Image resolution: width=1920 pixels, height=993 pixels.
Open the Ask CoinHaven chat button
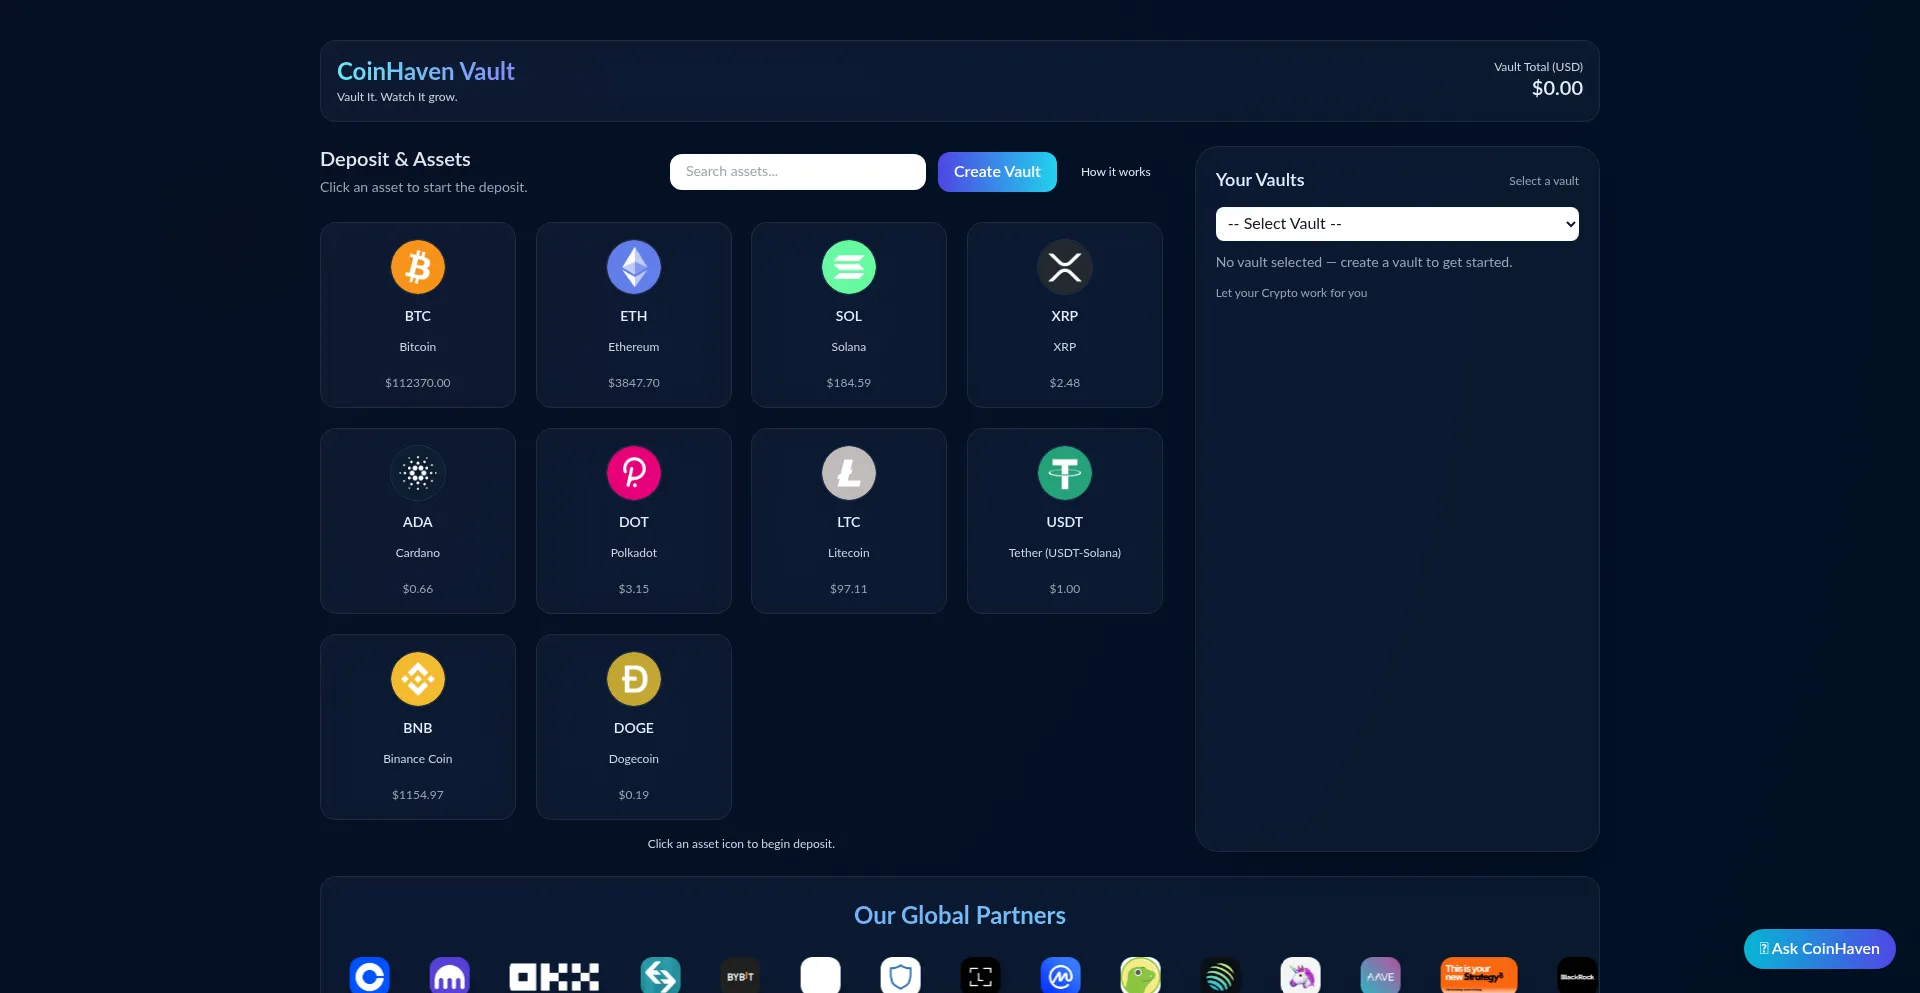[1820, 949]
